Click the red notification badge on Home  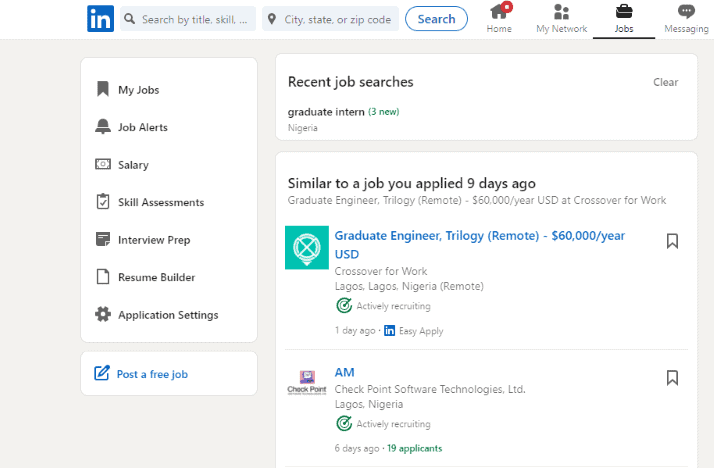[507, 6]
